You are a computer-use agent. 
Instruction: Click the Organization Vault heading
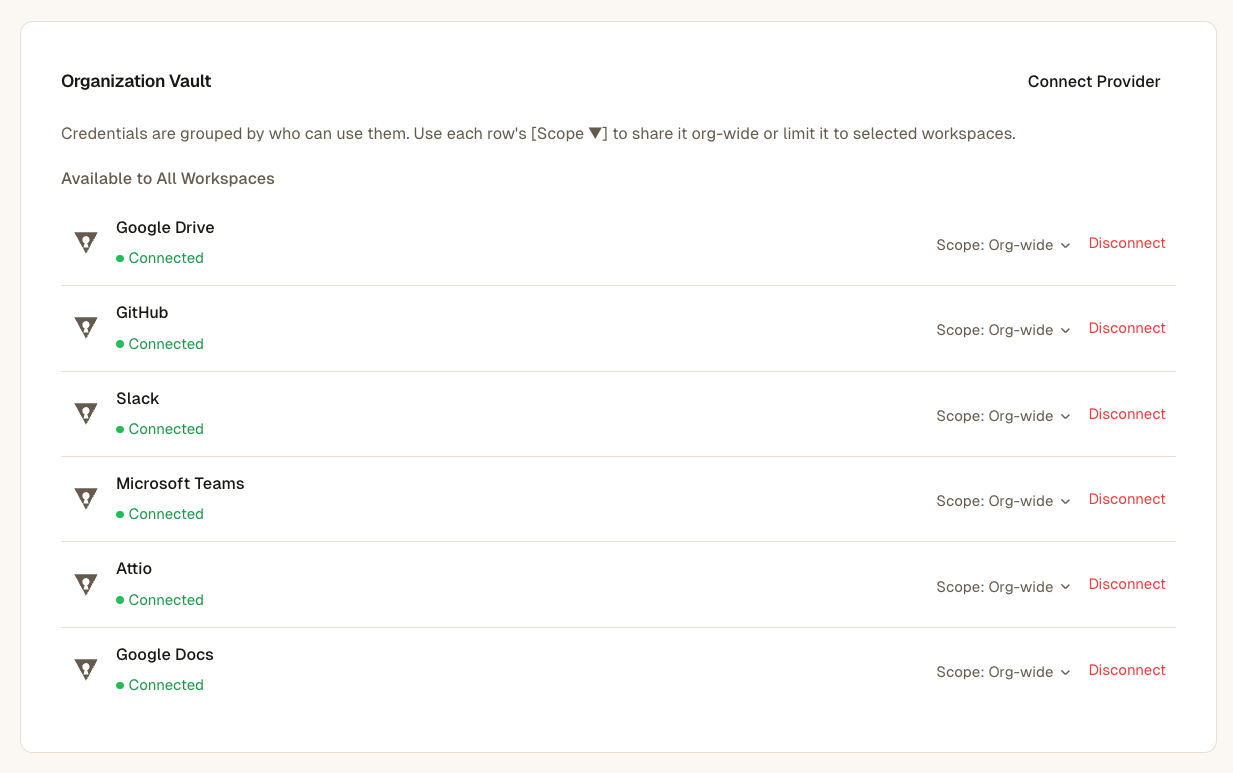point(136,82)
